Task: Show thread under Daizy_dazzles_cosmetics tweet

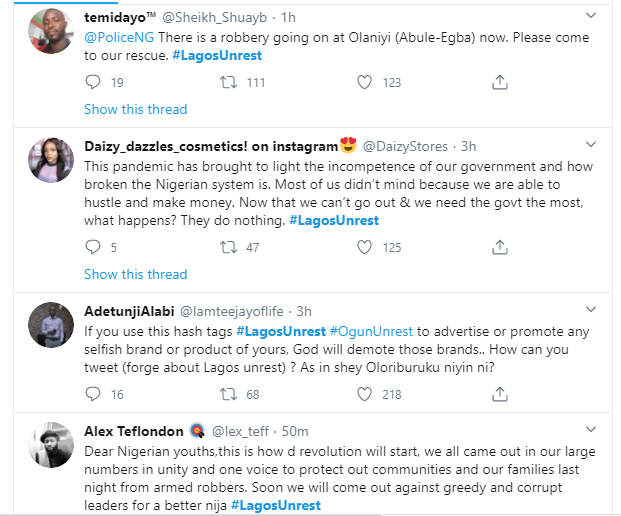Action: click(x=135, y=274)
